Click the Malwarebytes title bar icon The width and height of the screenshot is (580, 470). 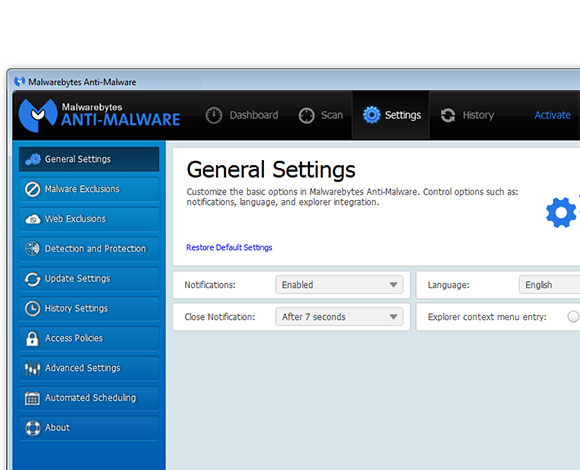(20, 81)
